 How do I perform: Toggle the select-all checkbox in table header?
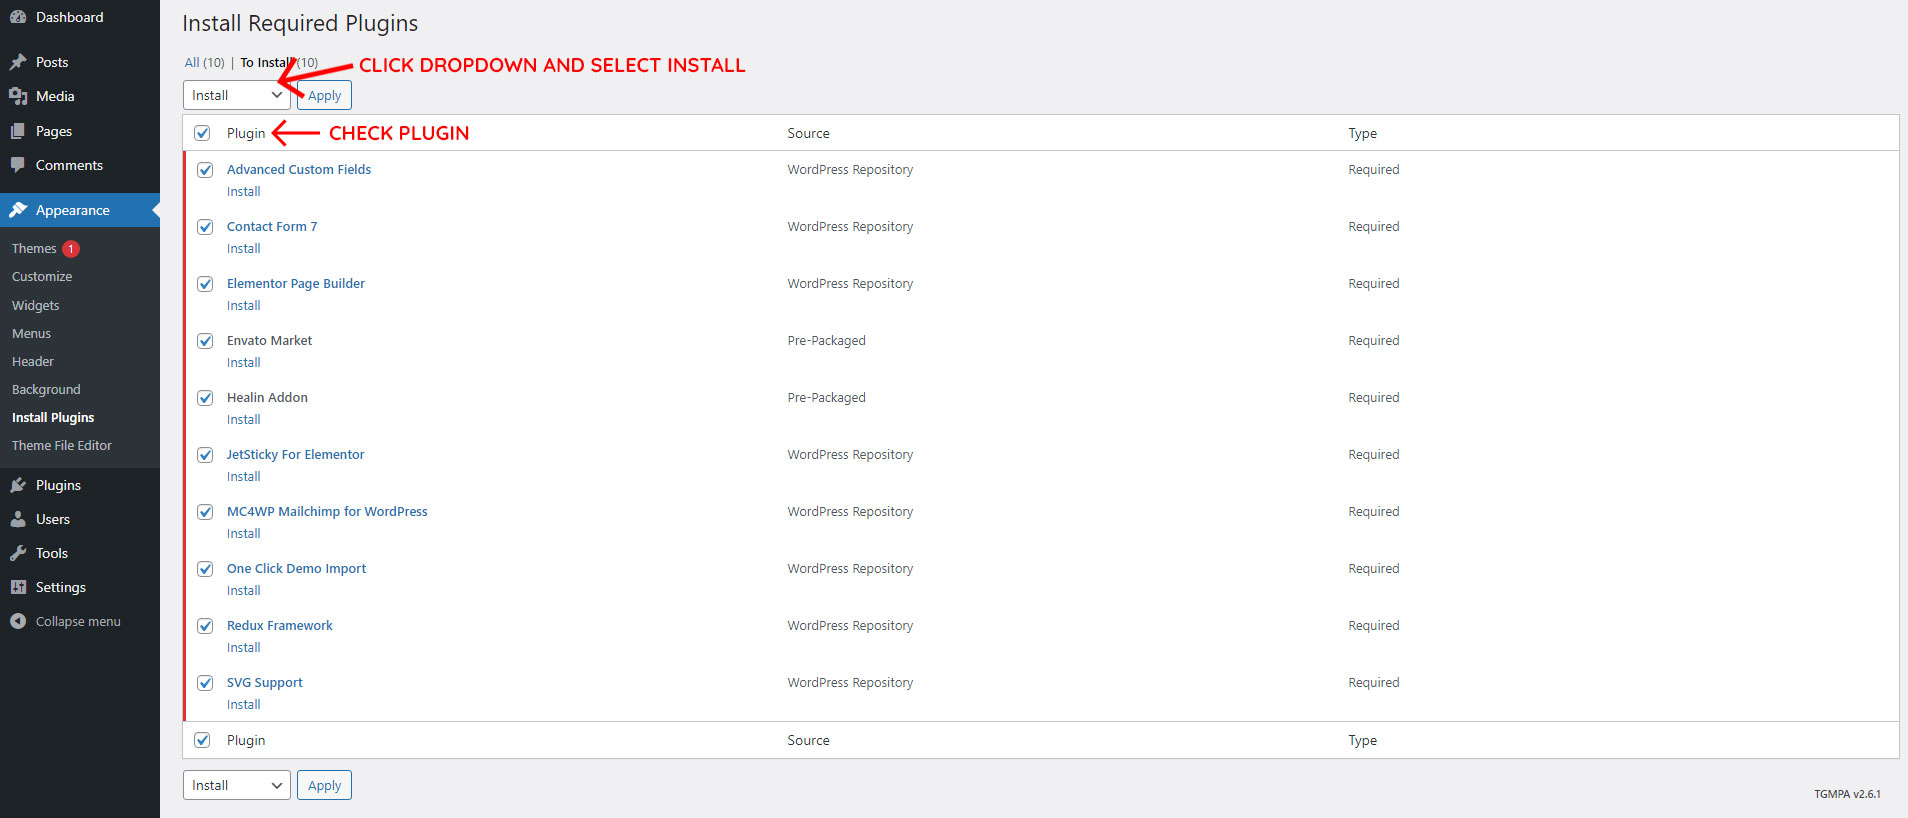point(202,133)
